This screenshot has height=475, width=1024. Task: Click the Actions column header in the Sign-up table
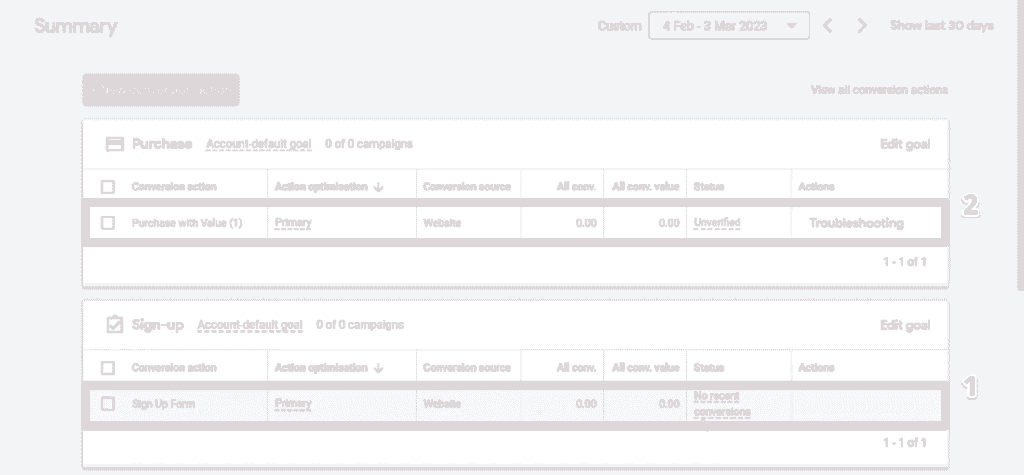tap(816, 368)
